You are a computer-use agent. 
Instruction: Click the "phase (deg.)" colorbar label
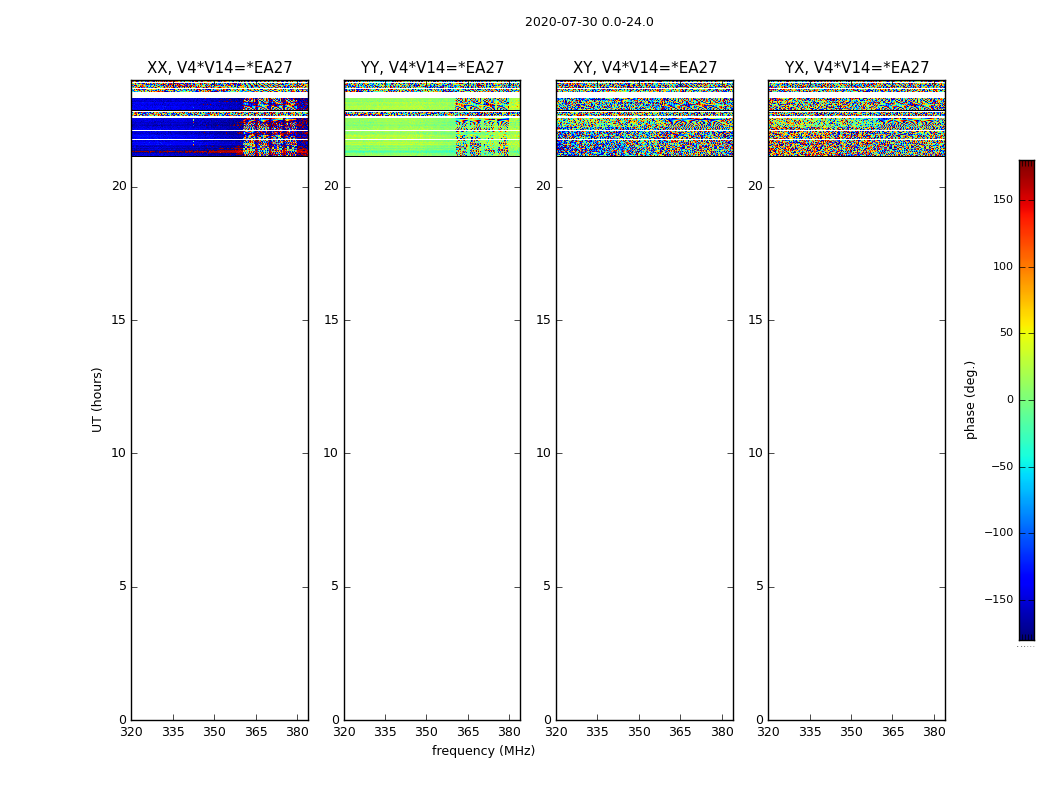970,399
